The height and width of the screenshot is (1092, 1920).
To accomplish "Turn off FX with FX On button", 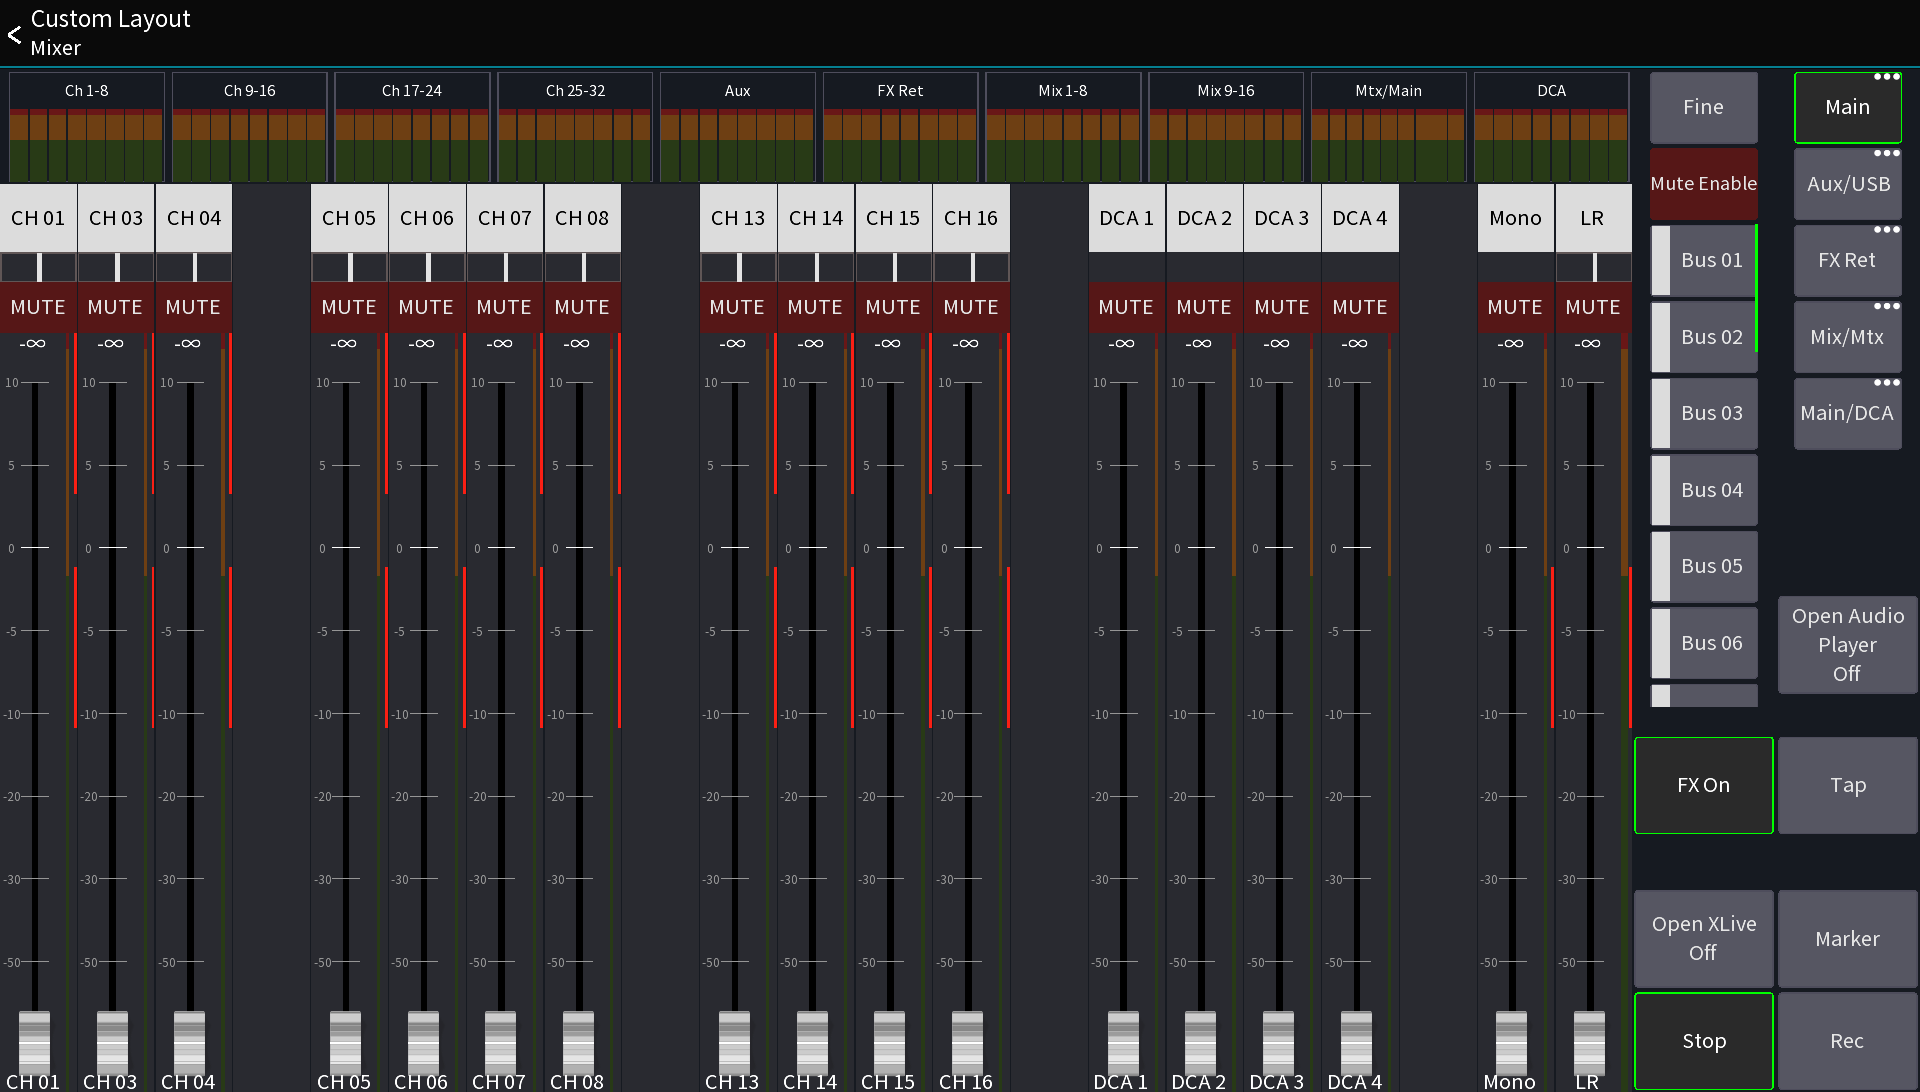I will (1703, 785).
